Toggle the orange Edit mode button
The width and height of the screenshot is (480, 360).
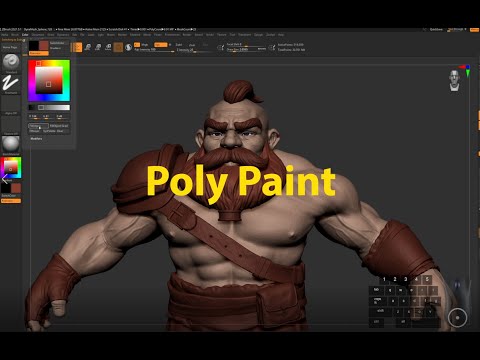(x=77, y=47)
